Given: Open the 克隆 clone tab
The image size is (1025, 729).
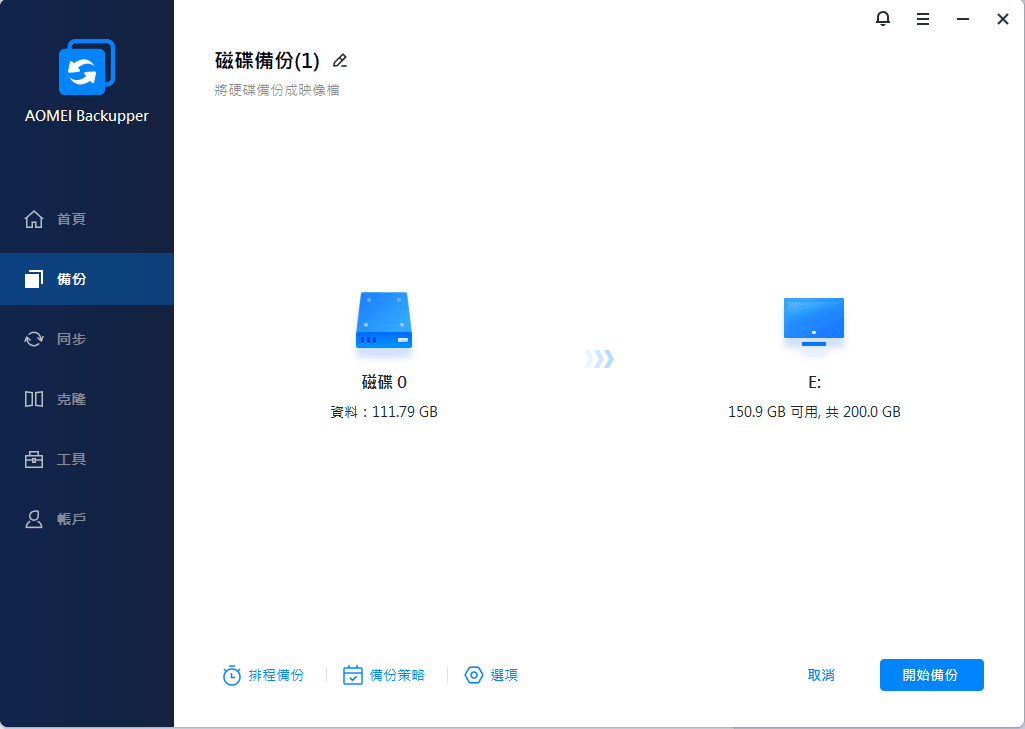Looking at the screenshot, I should pyautogui.click(x=87, y=399).
